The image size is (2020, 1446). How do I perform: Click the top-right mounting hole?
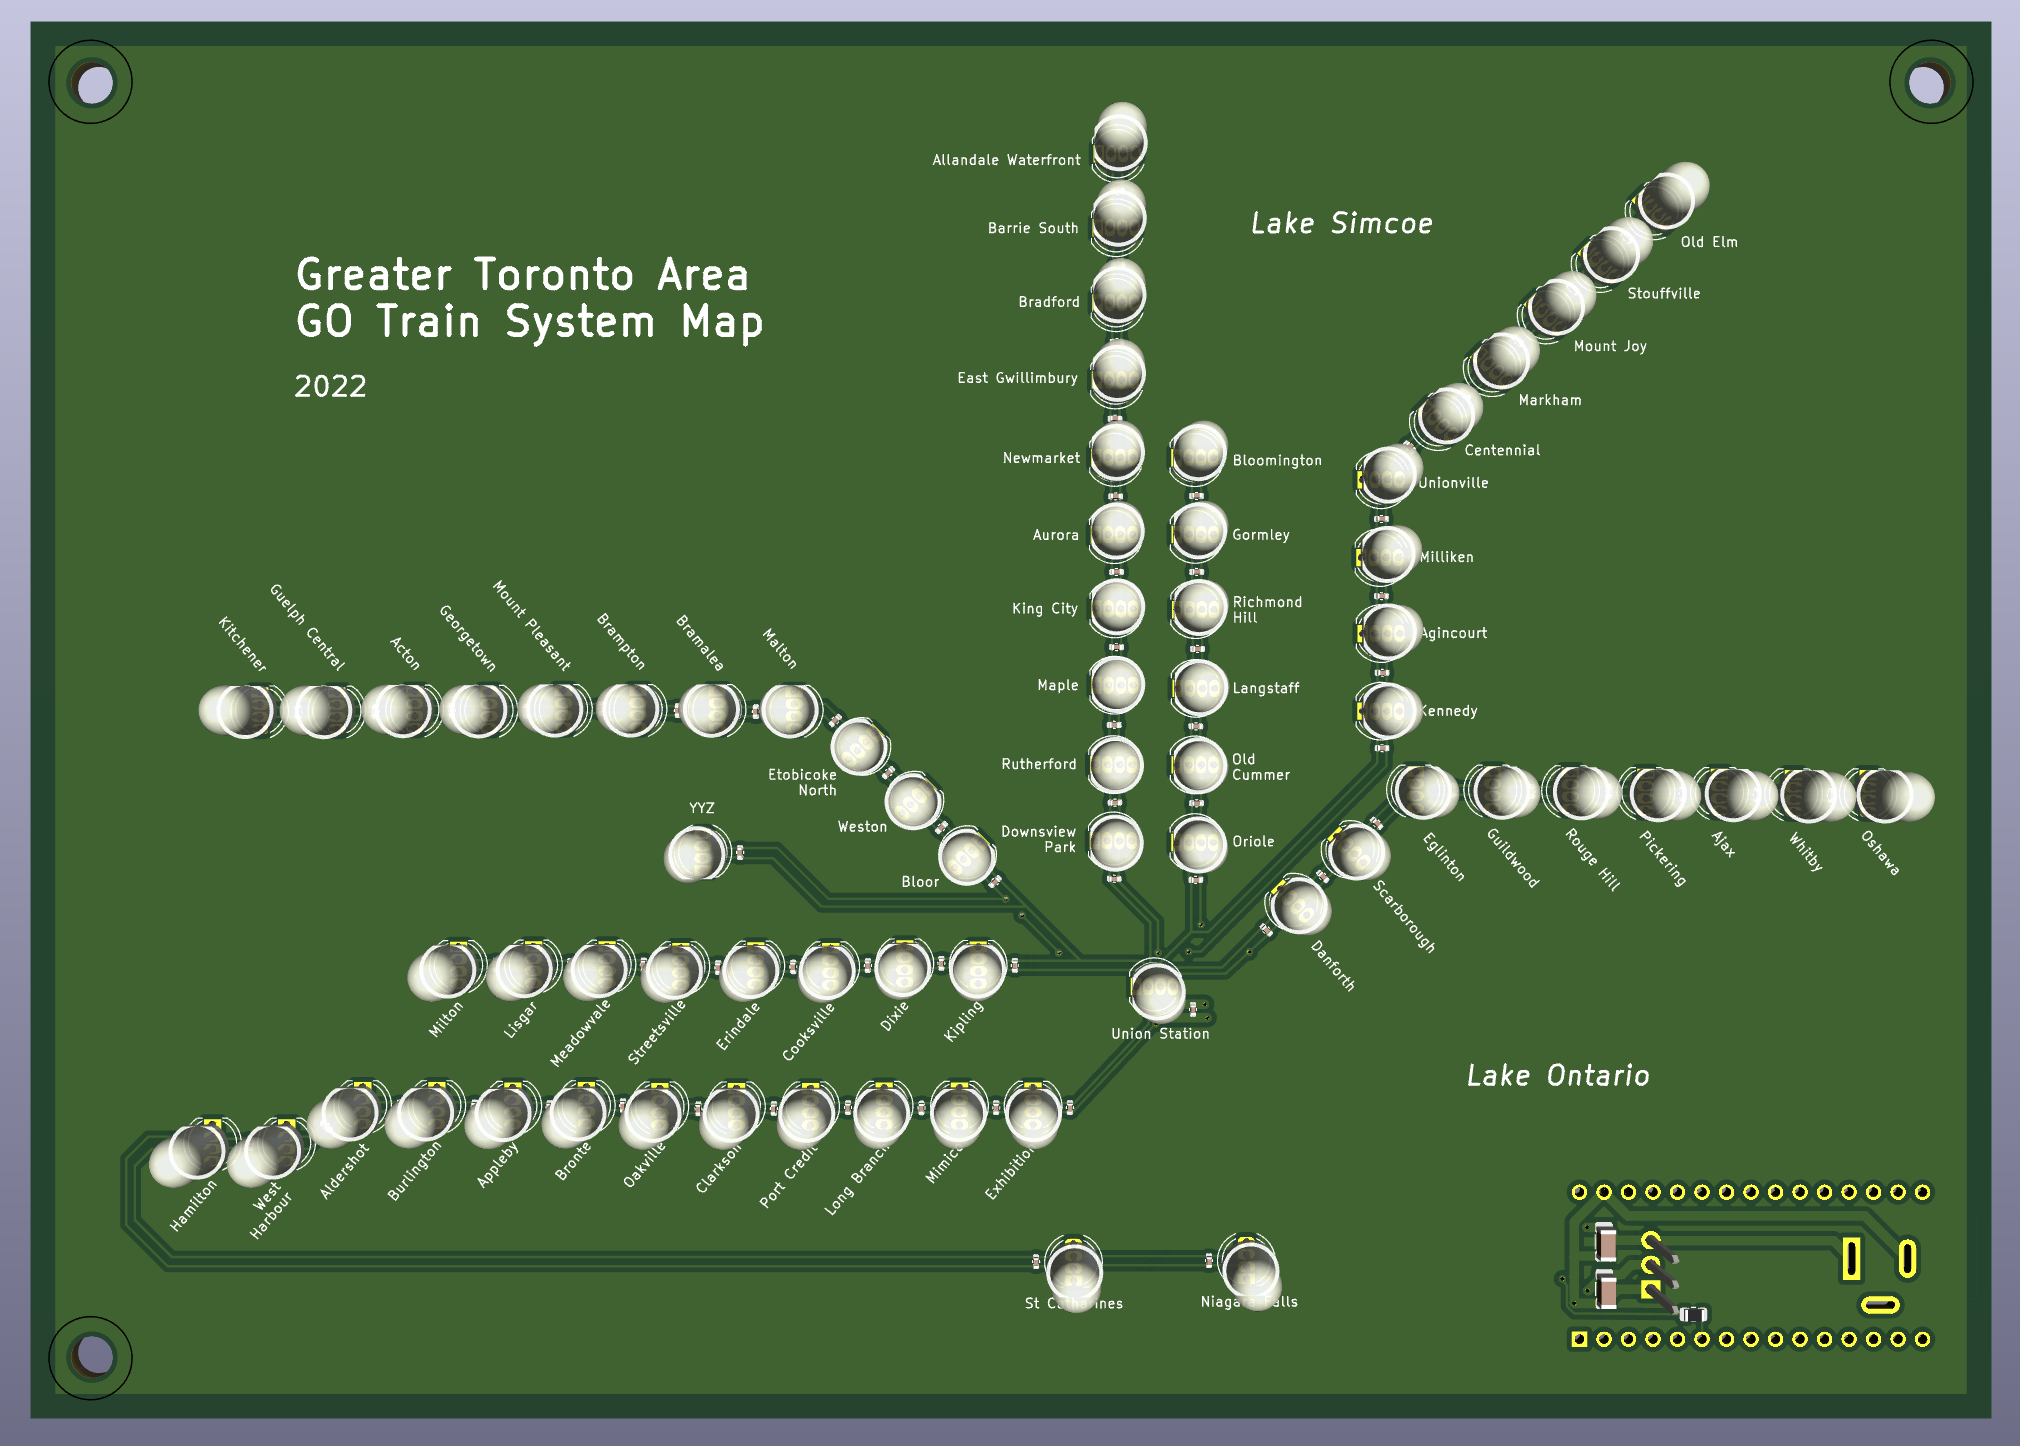point(1930,83)
